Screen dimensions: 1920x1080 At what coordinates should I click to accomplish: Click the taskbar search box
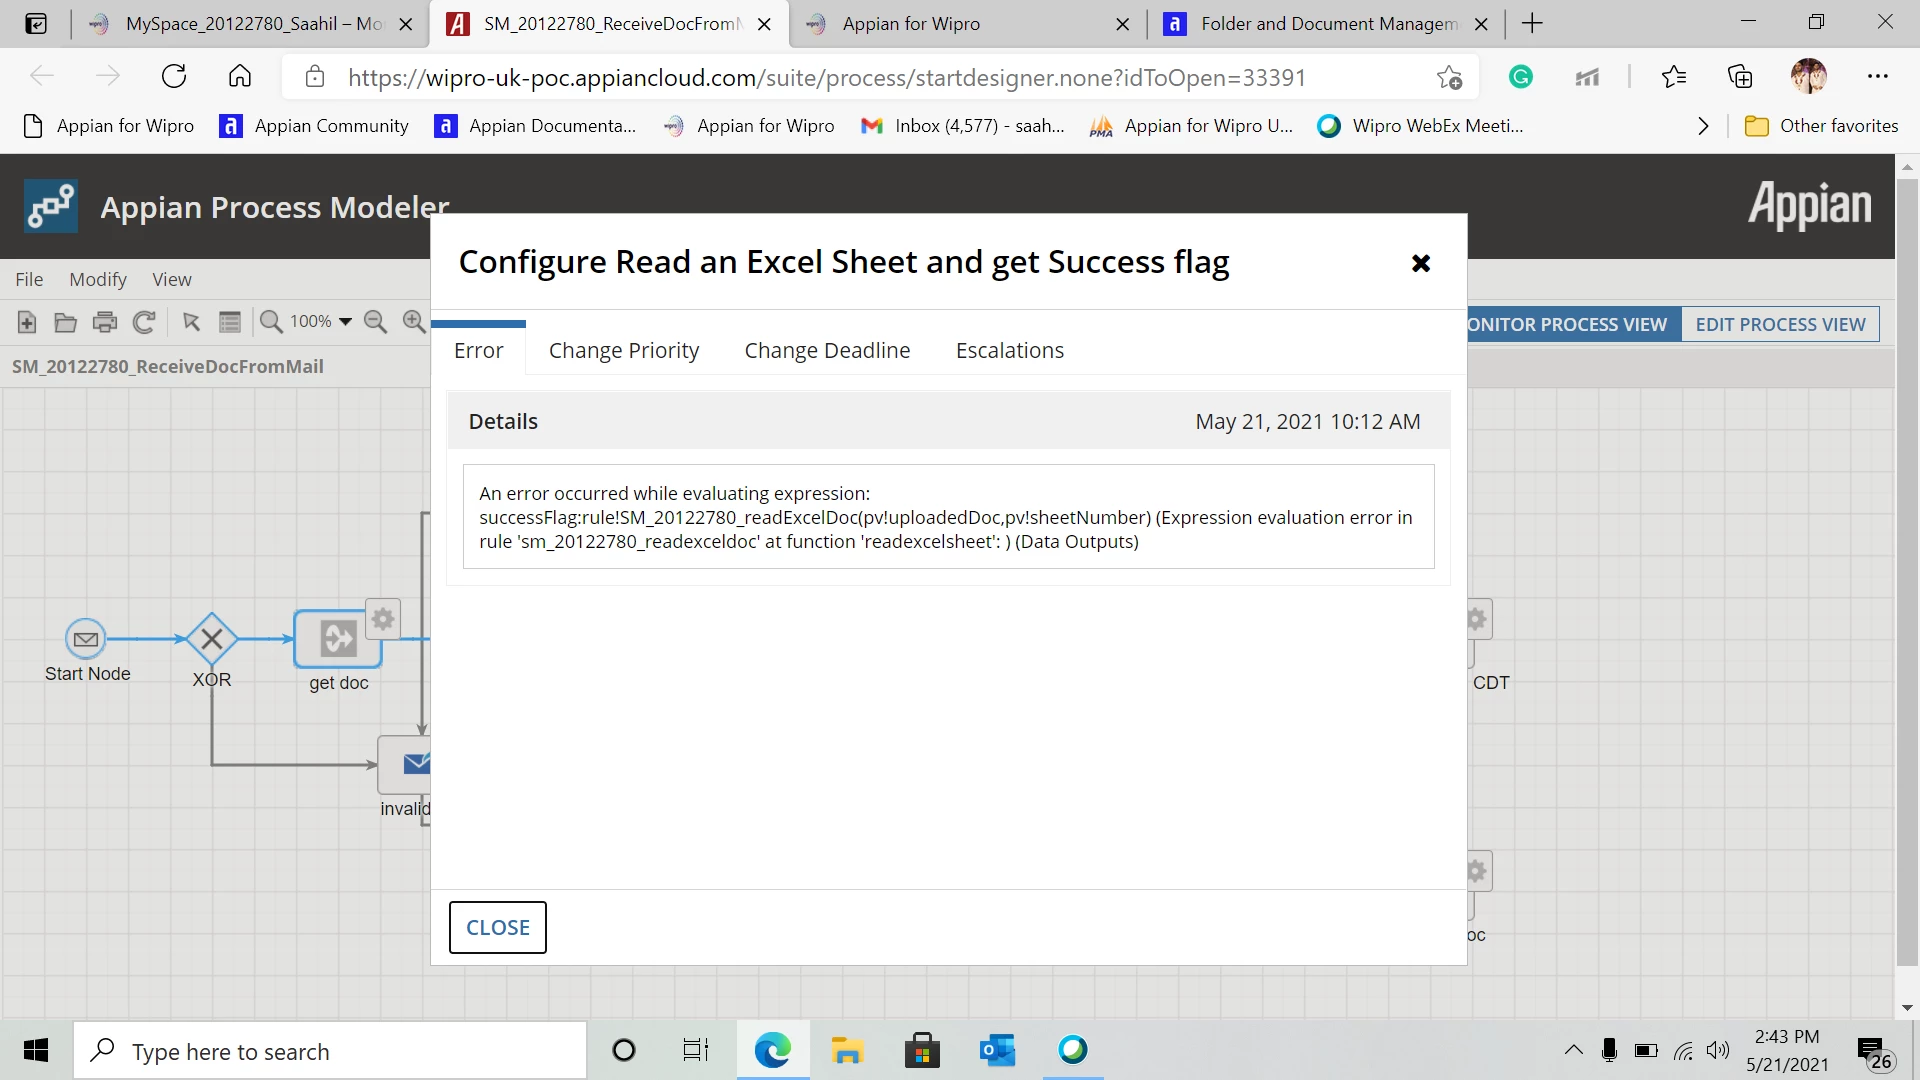point(330,1051)
